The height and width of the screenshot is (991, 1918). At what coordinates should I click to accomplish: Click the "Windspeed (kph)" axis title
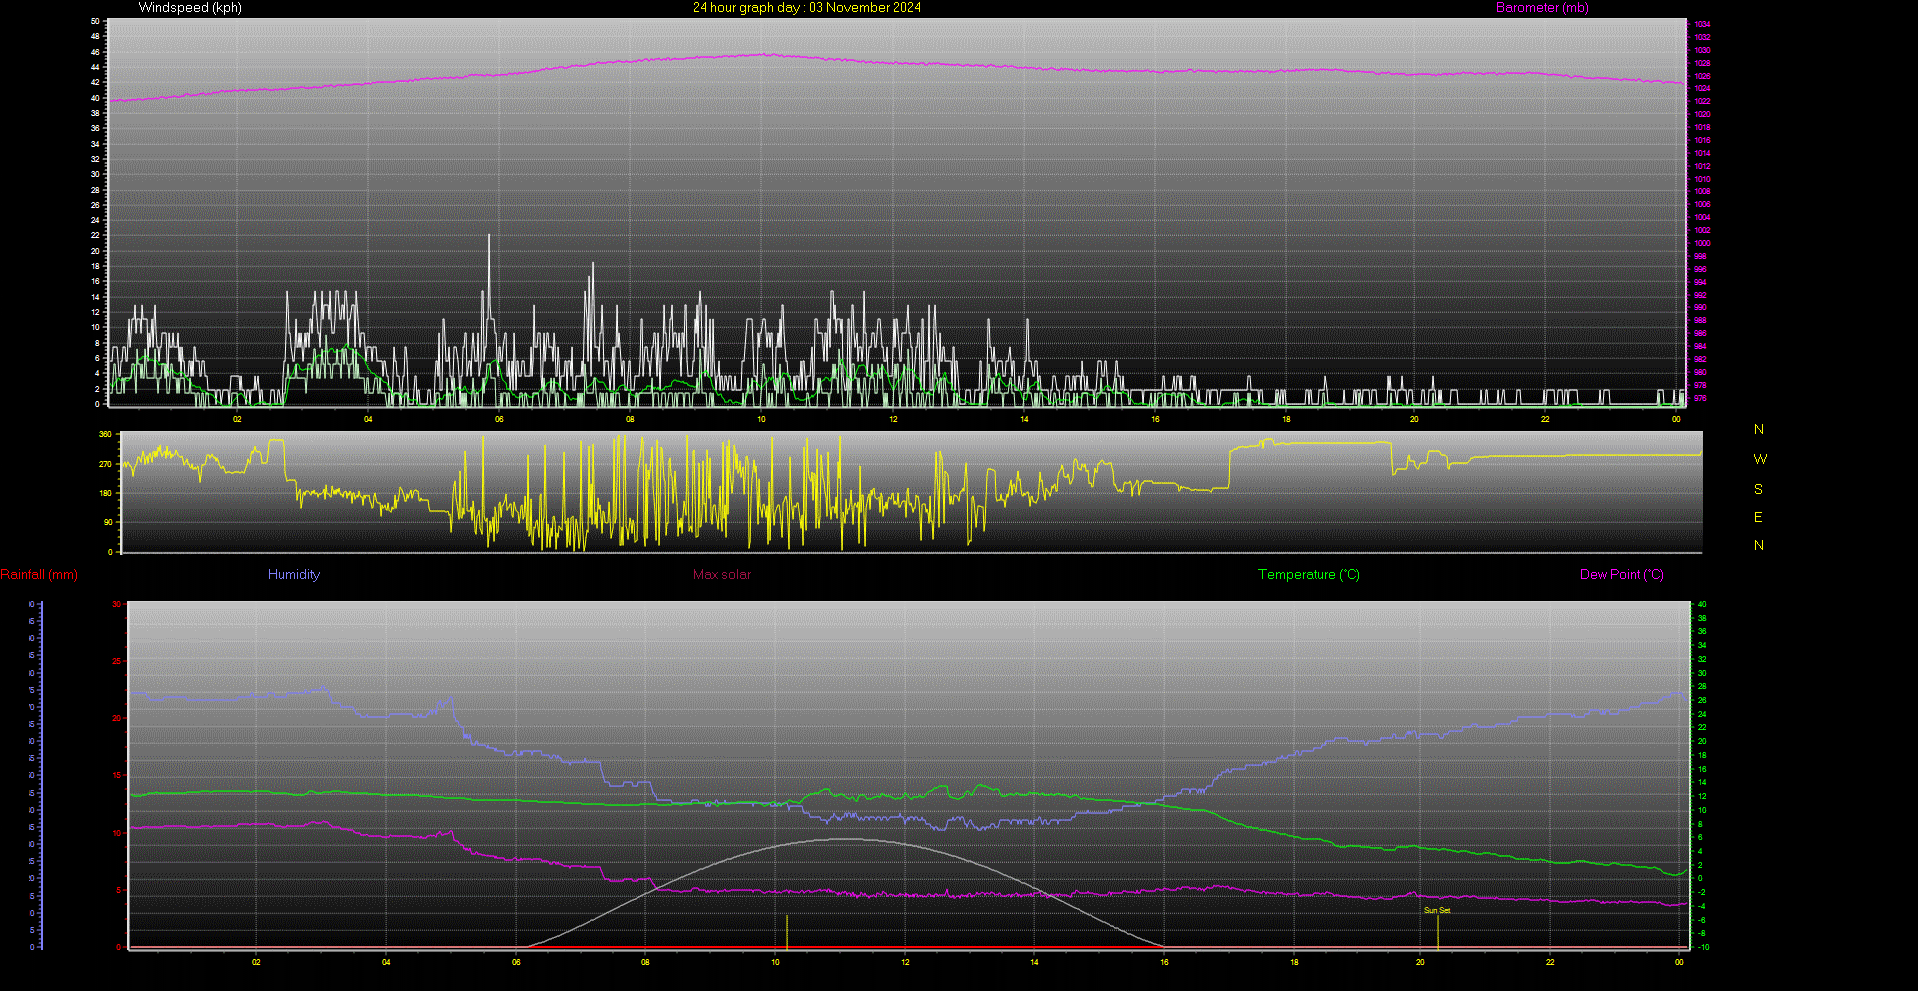pyautogui.click(x=190, y=8)
